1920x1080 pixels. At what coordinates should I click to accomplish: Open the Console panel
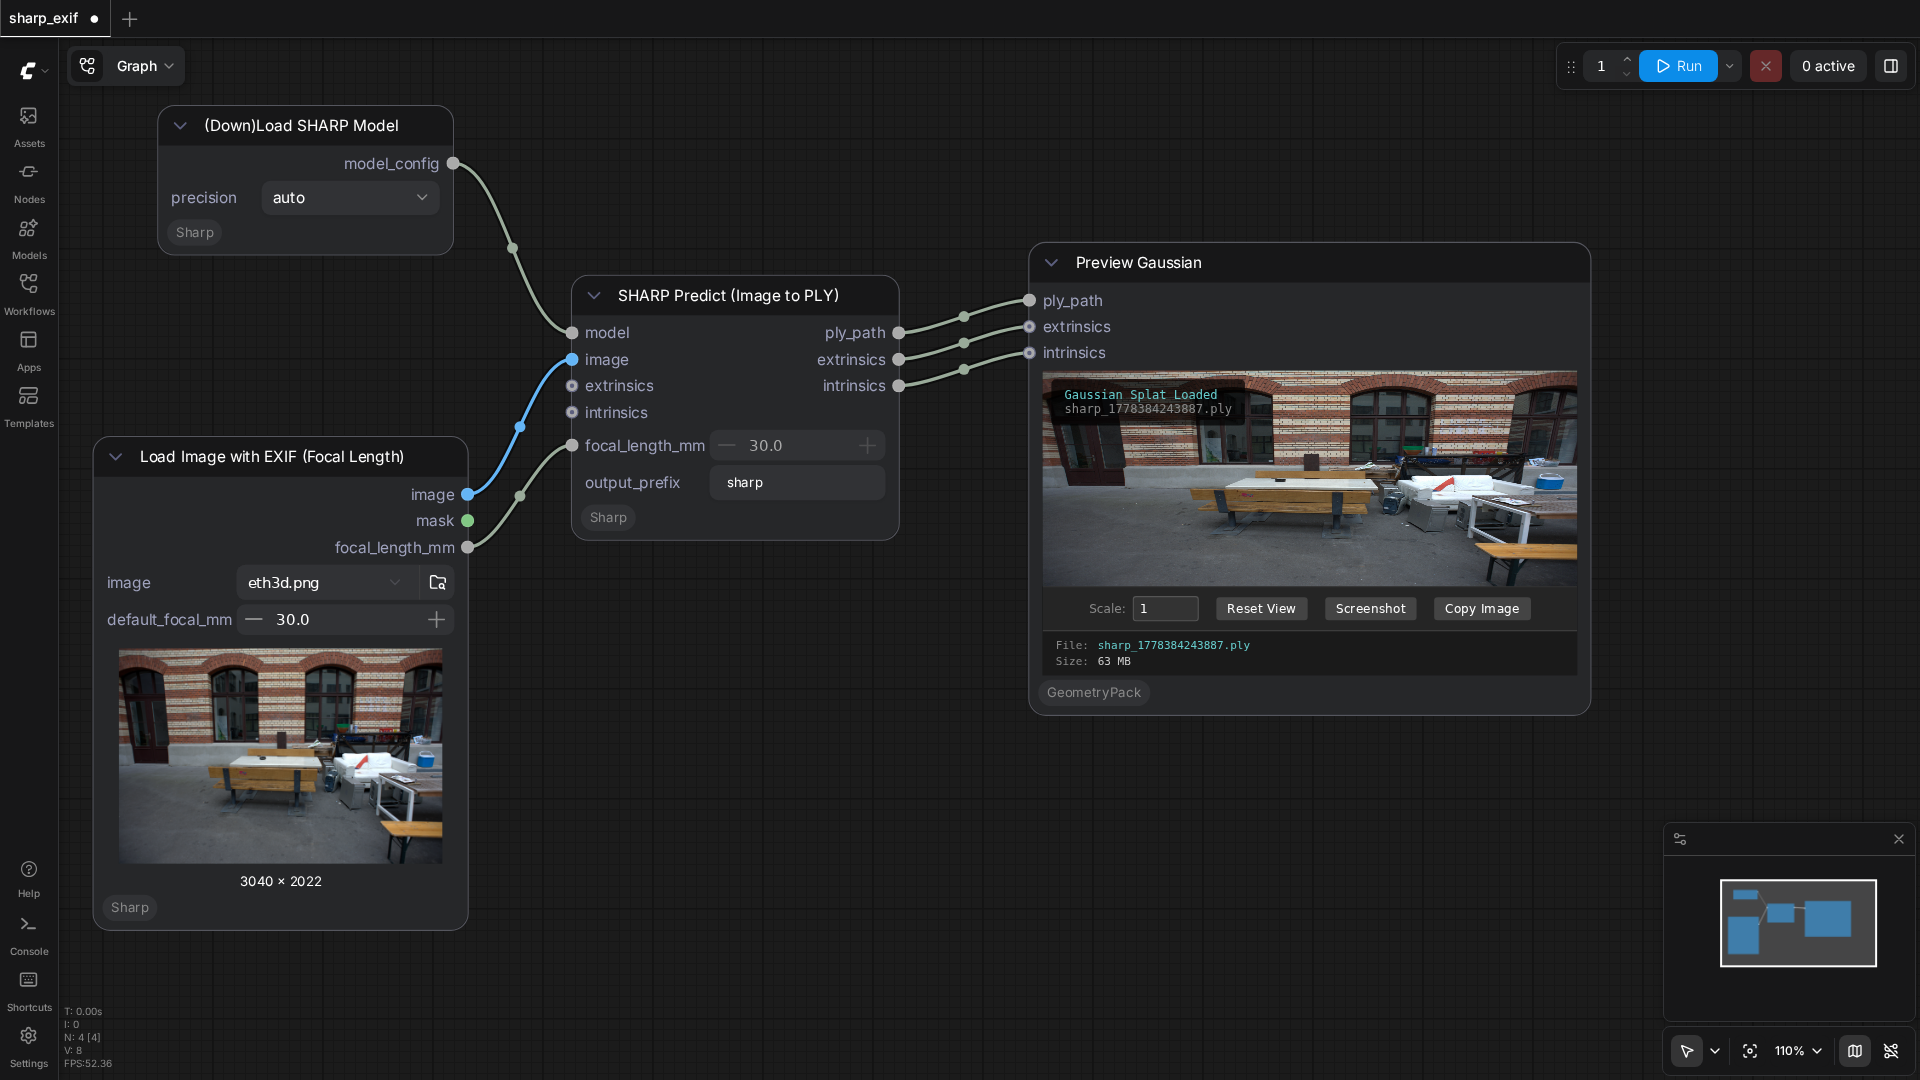point(29,935)
